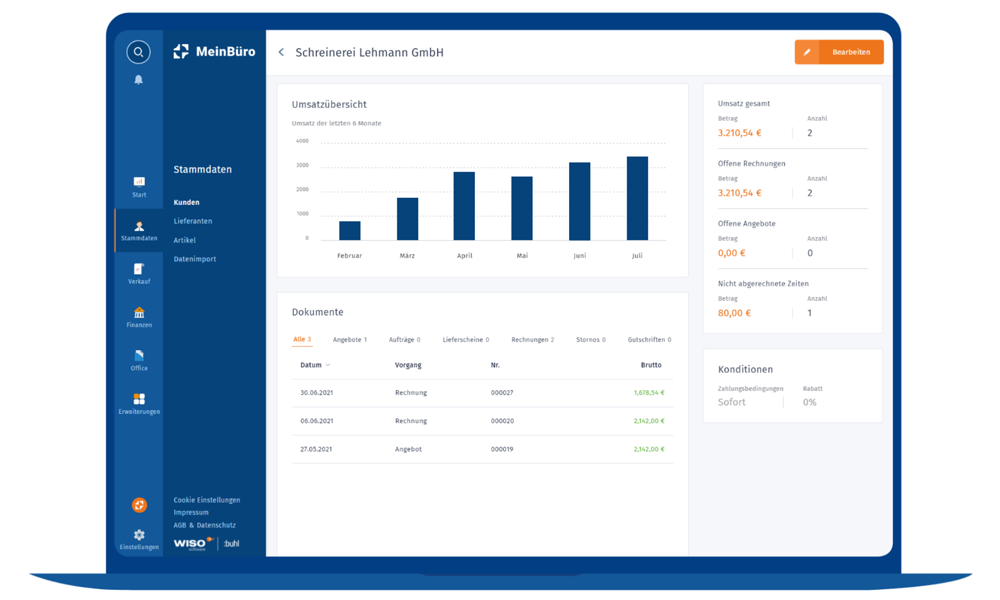Image resolution: width=1000 pixels, height=600 pixels.
Task: Click the Februar bar in chart
Action: click(x=349, y=231)
